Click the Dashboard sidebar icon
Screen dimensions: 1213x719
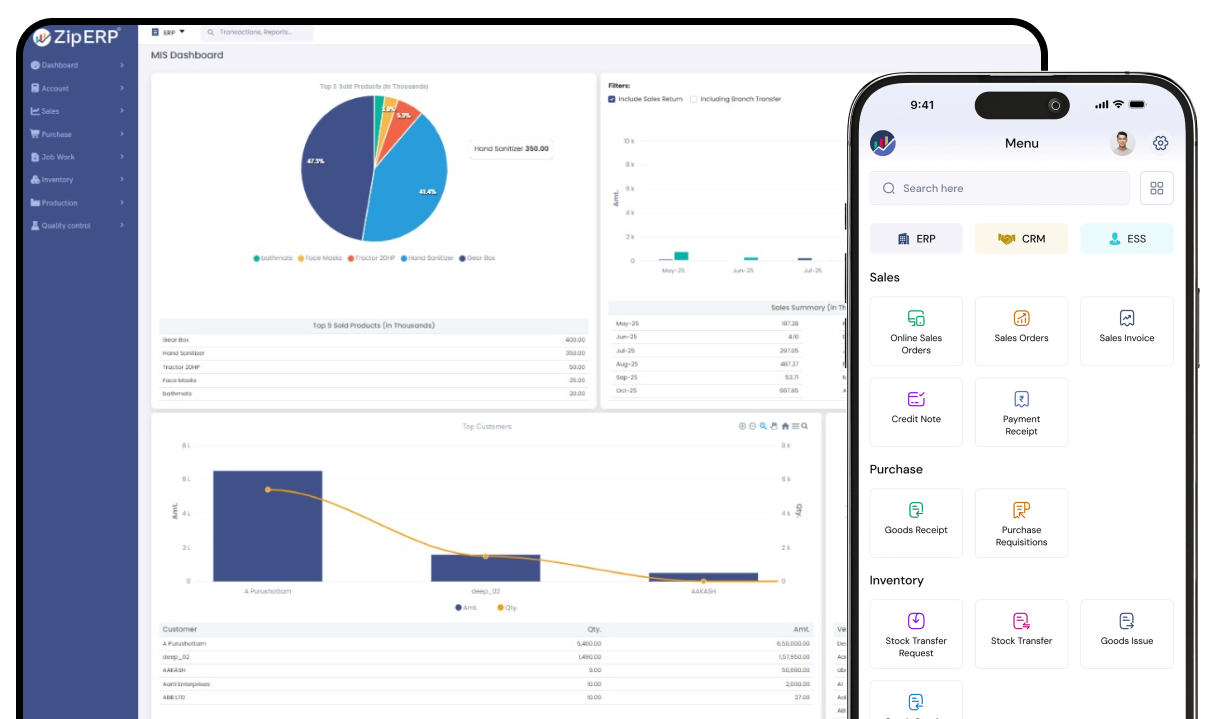coord(35,65)
